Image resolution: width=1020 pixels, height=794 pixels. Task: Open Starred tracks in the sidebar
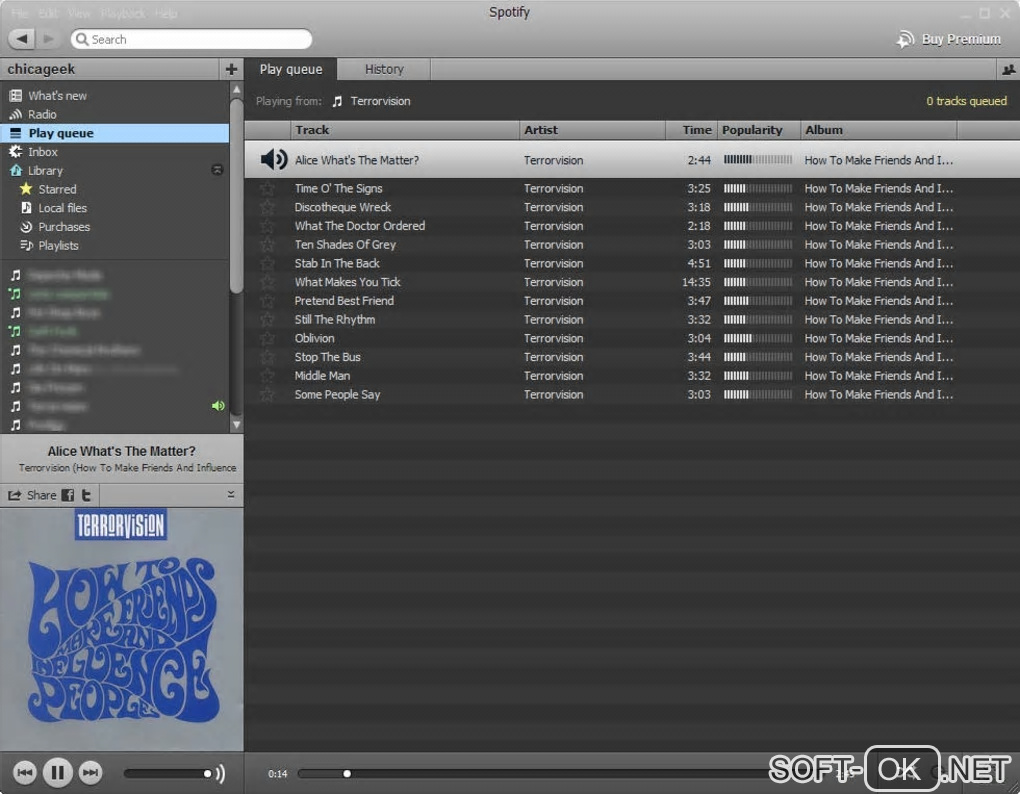pos(57,189)
